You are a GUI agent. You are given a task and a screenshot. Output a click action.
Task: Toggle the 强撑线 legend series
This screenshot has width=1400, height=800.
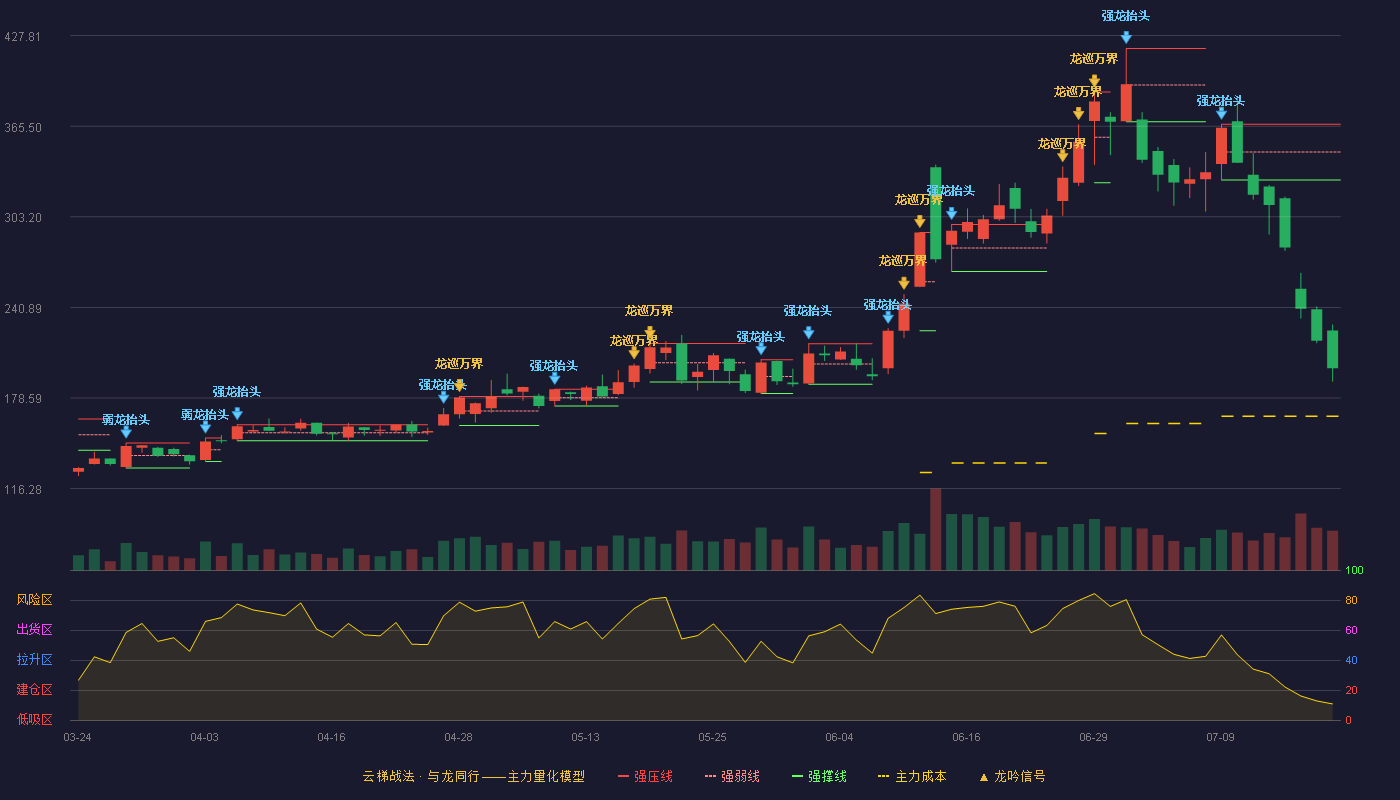(x=819, y=776)
